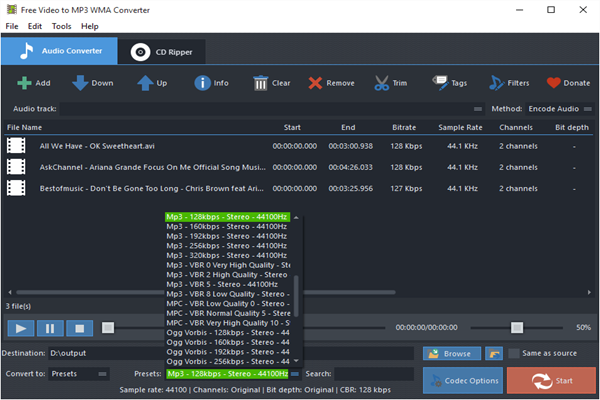Click the Add files plus icon
Image resolution: width=600 pixels, height=400 pixels.
coord(24,83)
